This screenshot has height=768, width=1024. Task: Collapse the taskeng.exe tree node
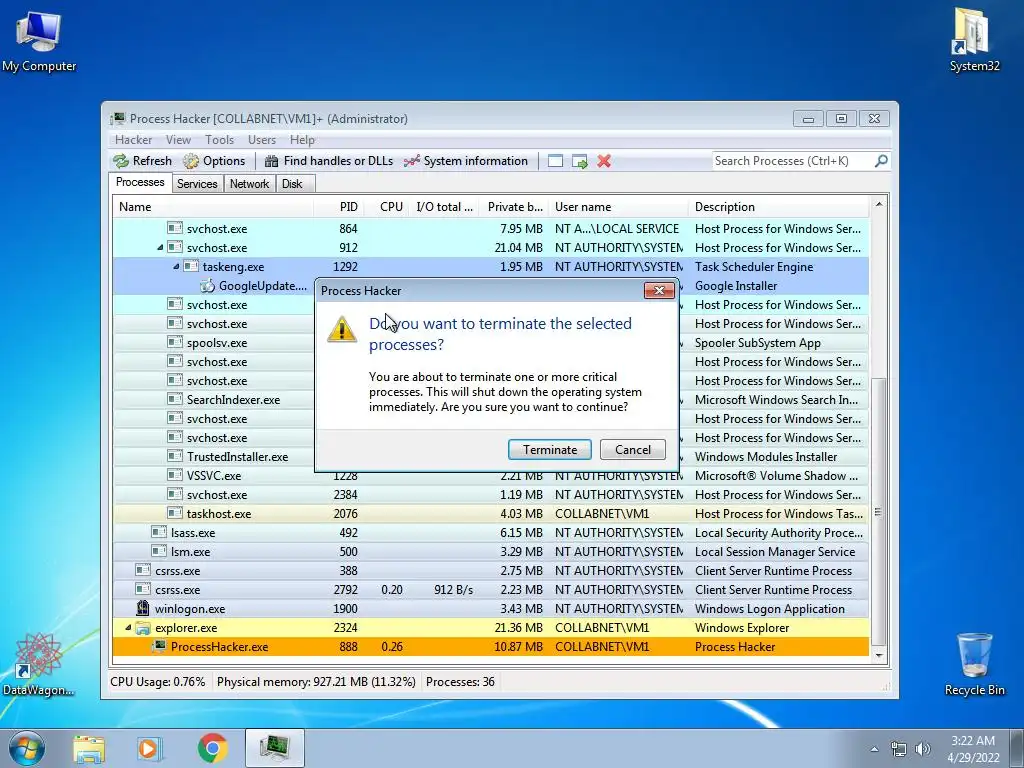(x=176, y=266)
